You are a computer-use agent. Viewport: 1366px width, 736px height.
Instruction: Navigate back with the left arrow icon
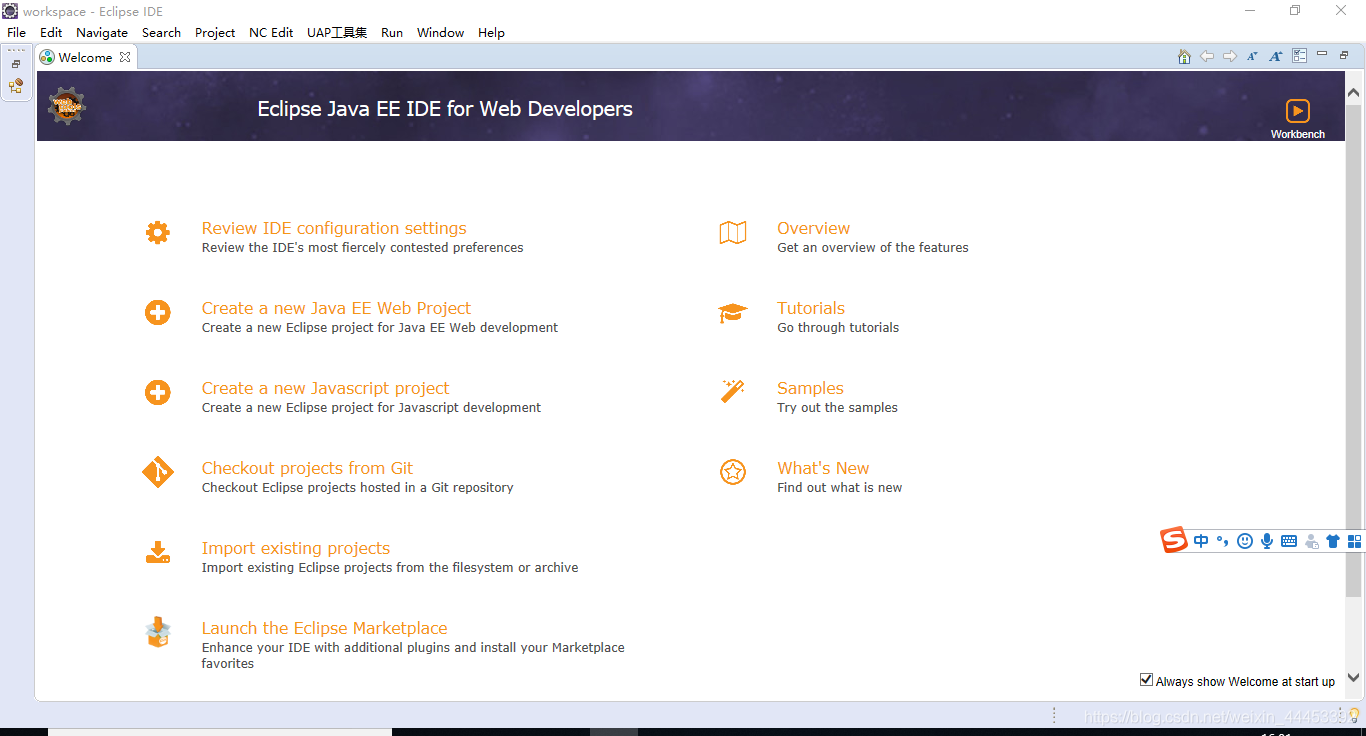pyautogui.click(x=1207, y=57)
